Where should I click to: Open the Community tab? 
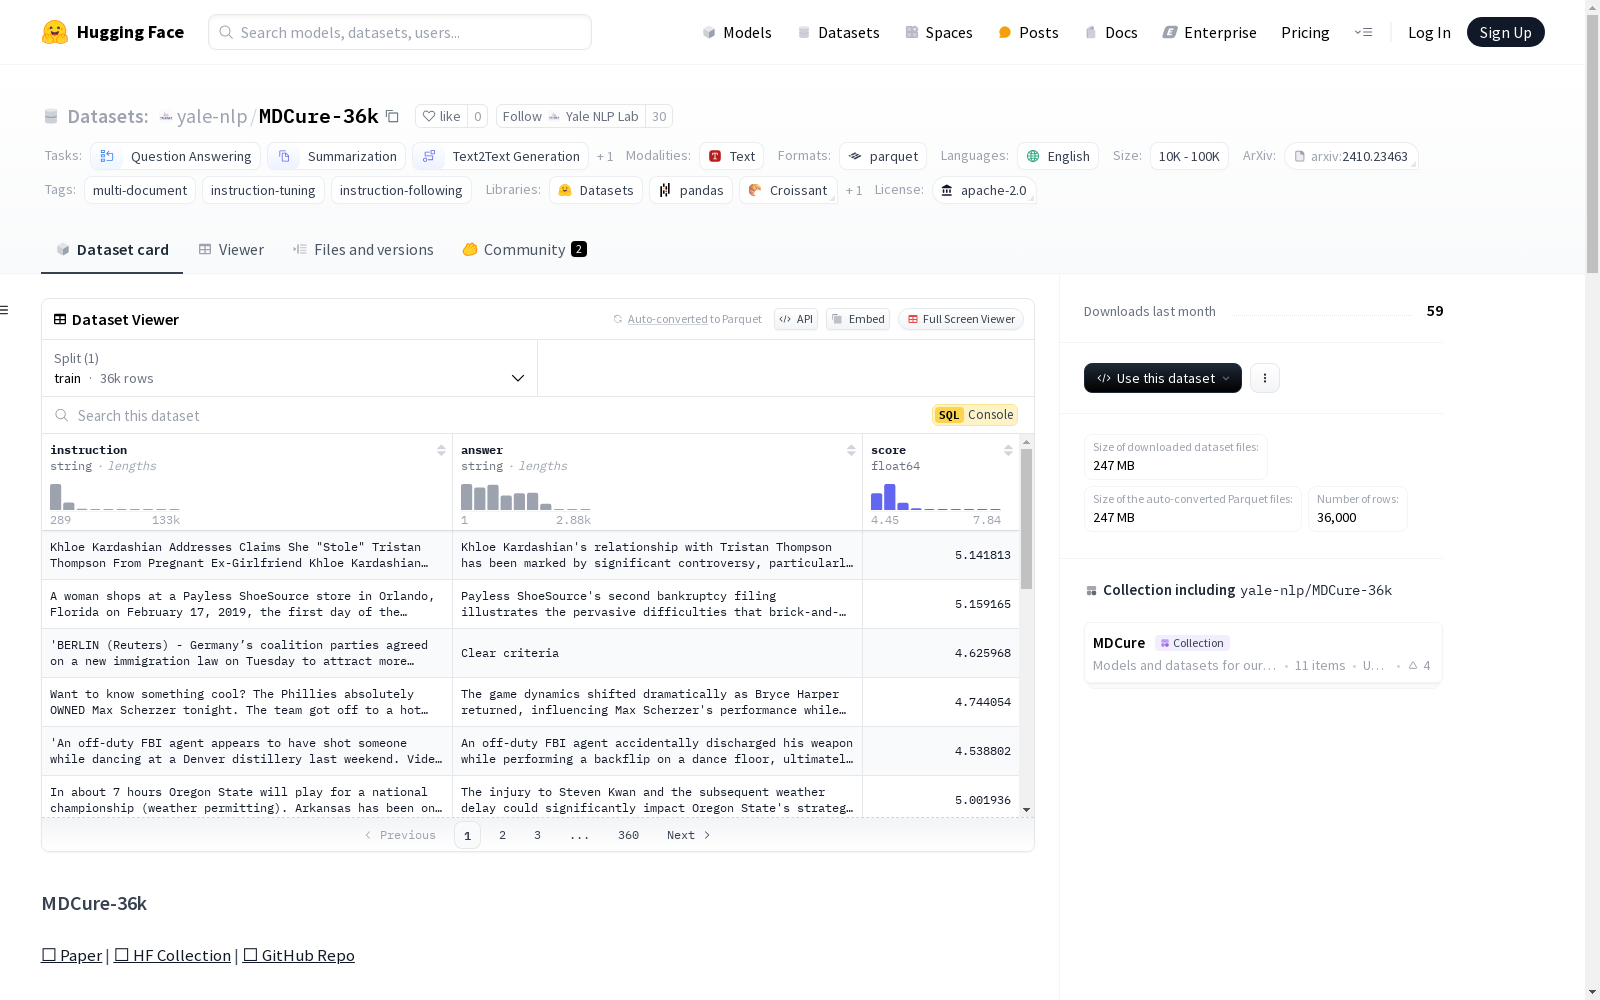click(x=524, y=250)
